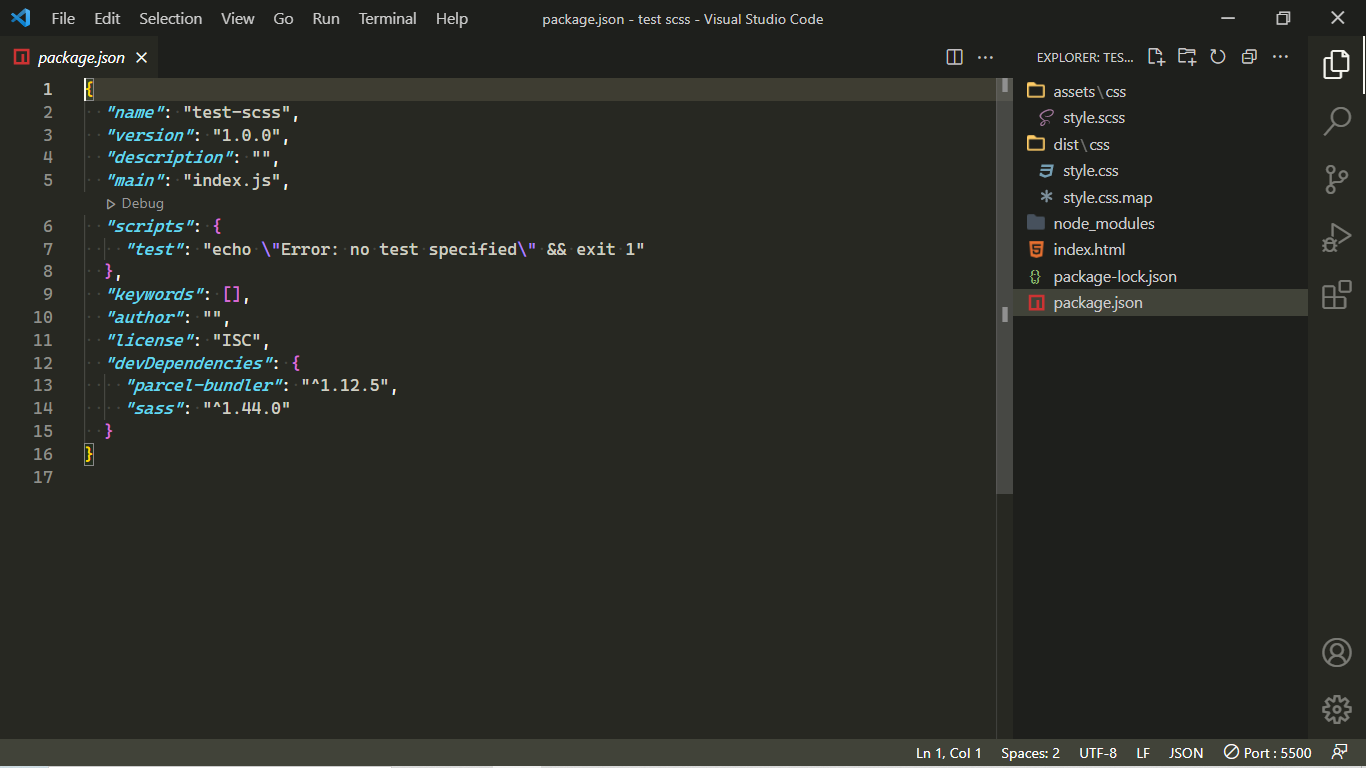This screenshot has height=768, width=1368.
Task: Click the "parcel-bundler" key in editor
Action: click(x=204, y=386)
